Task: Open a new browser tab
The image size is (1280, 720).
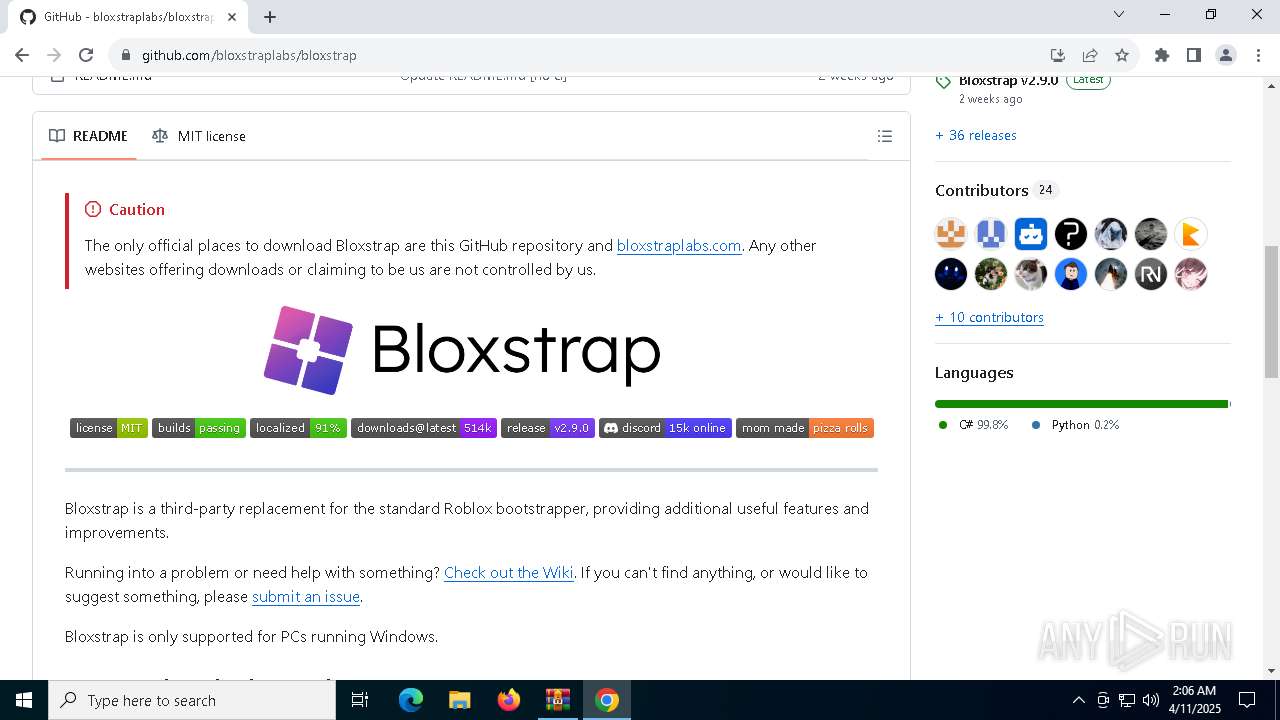Action: click(270, 17)
